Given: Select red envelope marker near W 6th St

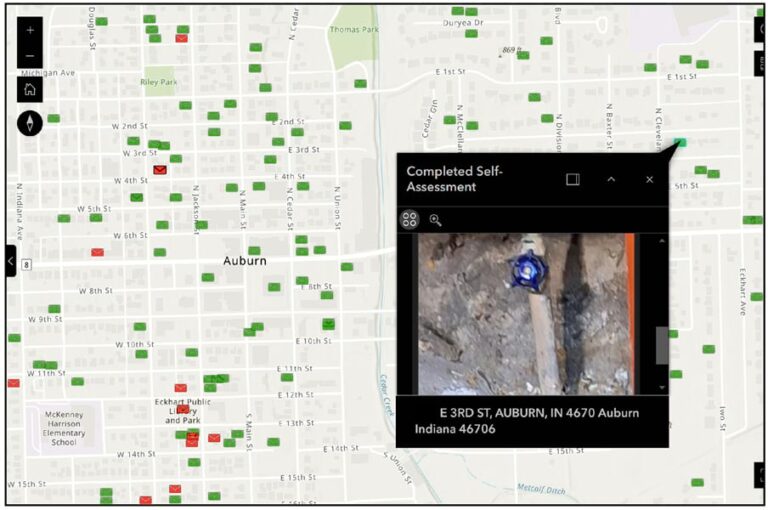Looking at the screenshot, I should [x=97, y=252].
